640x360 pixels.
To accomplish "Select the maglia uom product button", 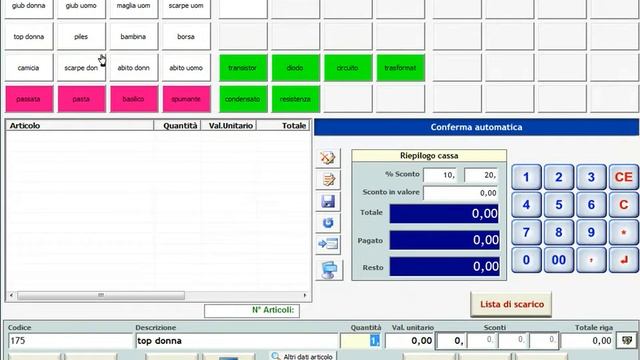I will (x=133, y=8).
